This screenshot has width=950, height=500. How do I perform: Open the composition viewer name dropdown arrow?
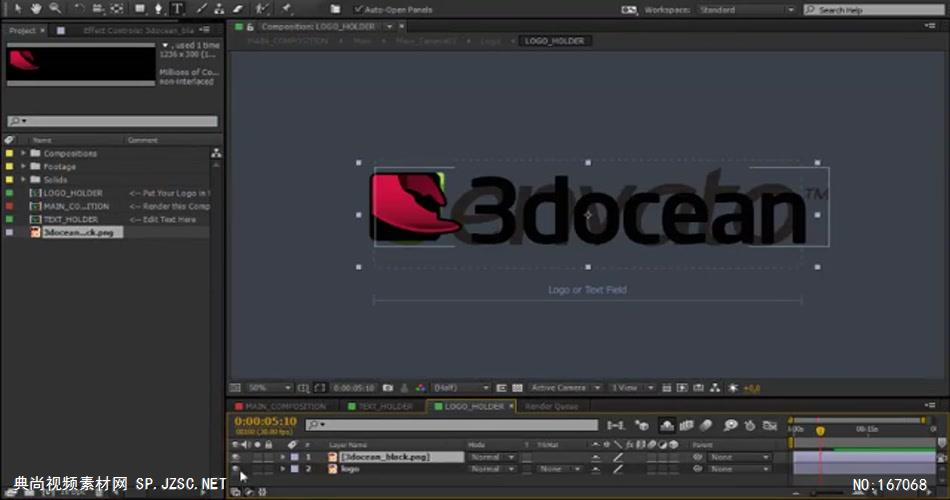[390, 27]
